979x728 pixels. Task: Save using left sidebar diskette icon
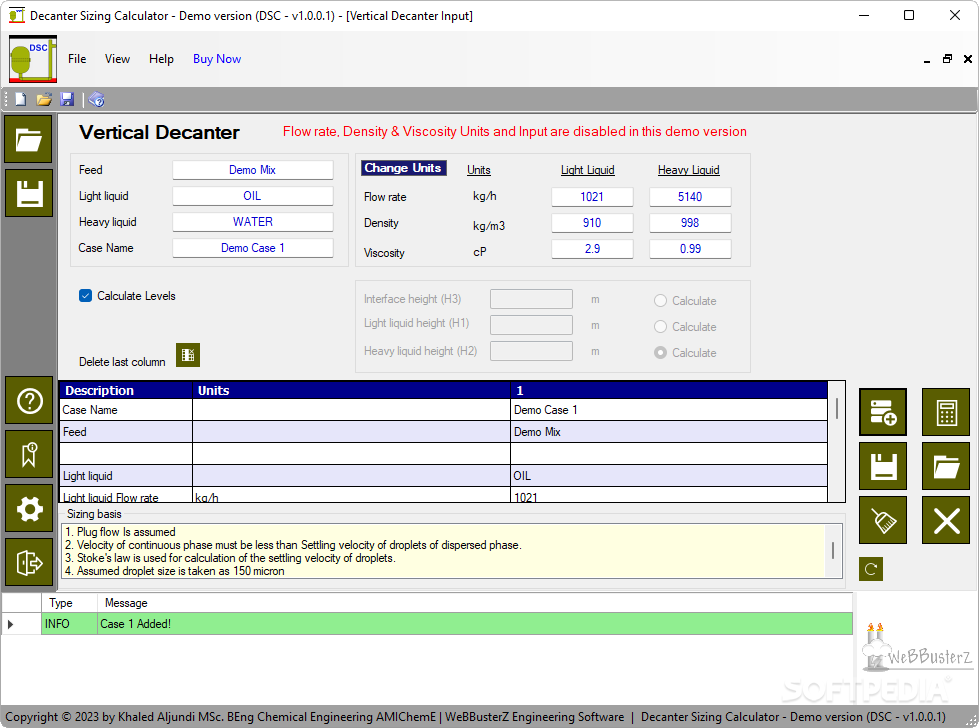[29, 193]
